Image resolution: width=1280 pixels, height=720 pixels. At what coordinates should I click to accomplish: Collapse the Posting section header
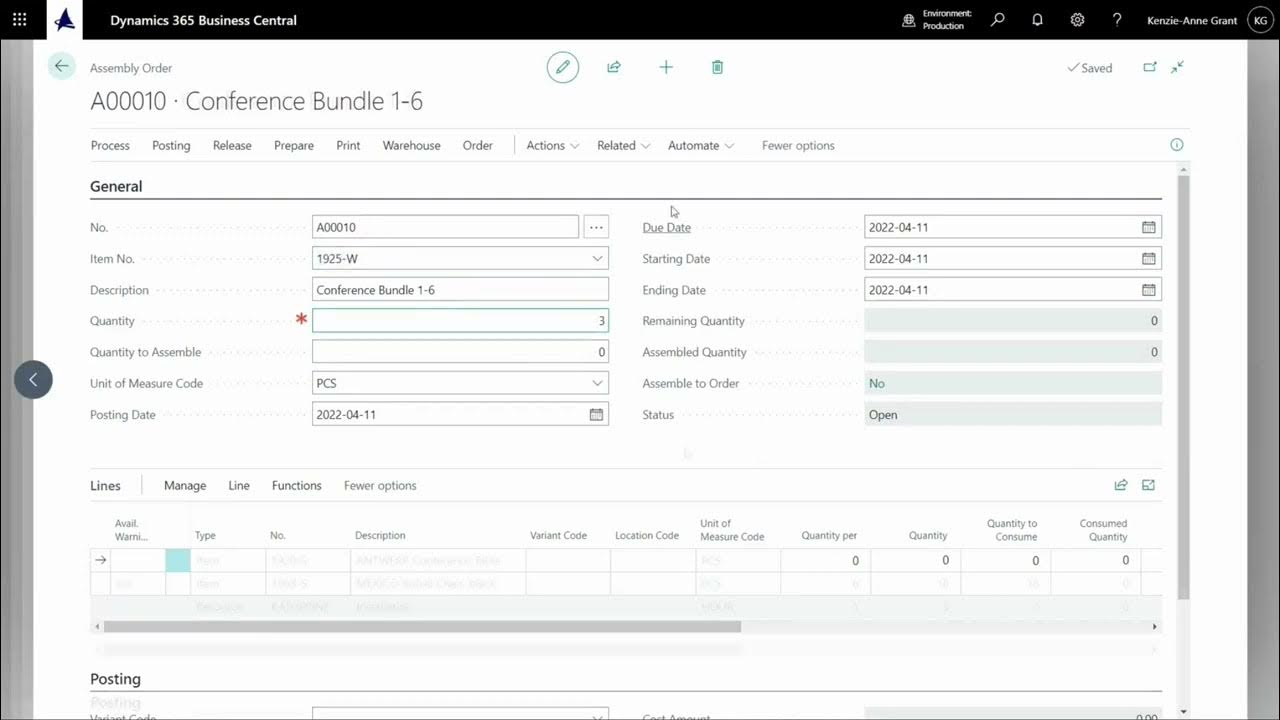tap(115, 679)
